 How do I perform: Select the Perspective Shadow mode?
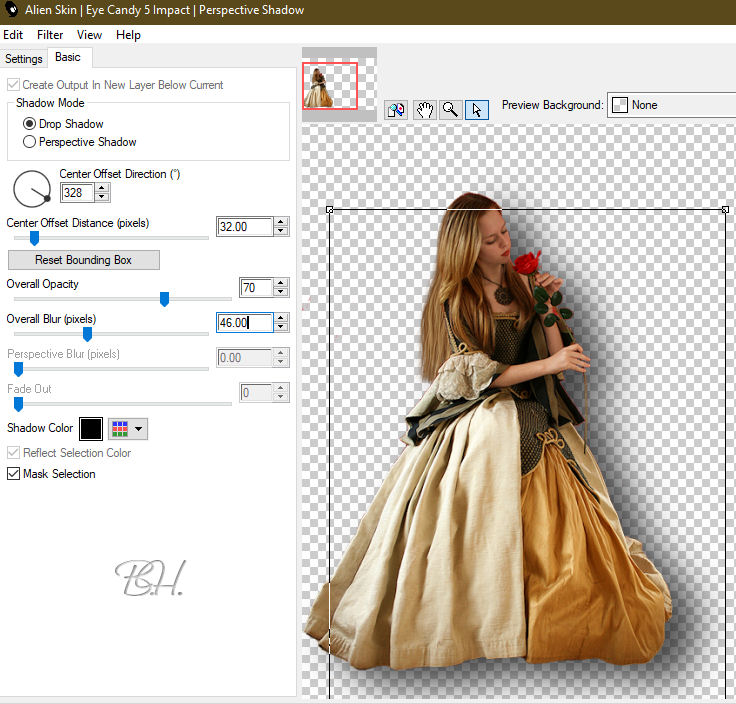30,142
